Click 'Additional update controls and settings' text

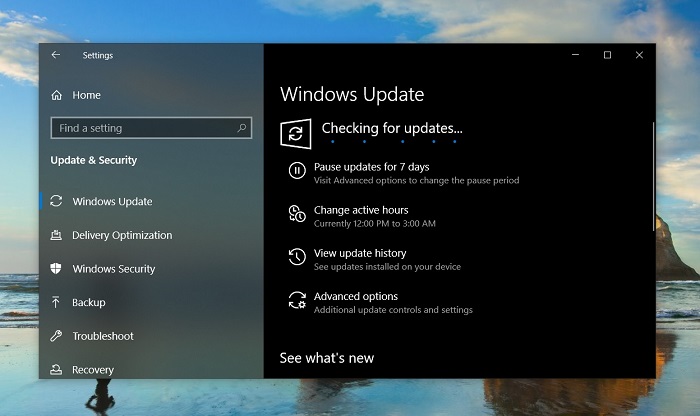pyautogui.click(x=393, y=310)
